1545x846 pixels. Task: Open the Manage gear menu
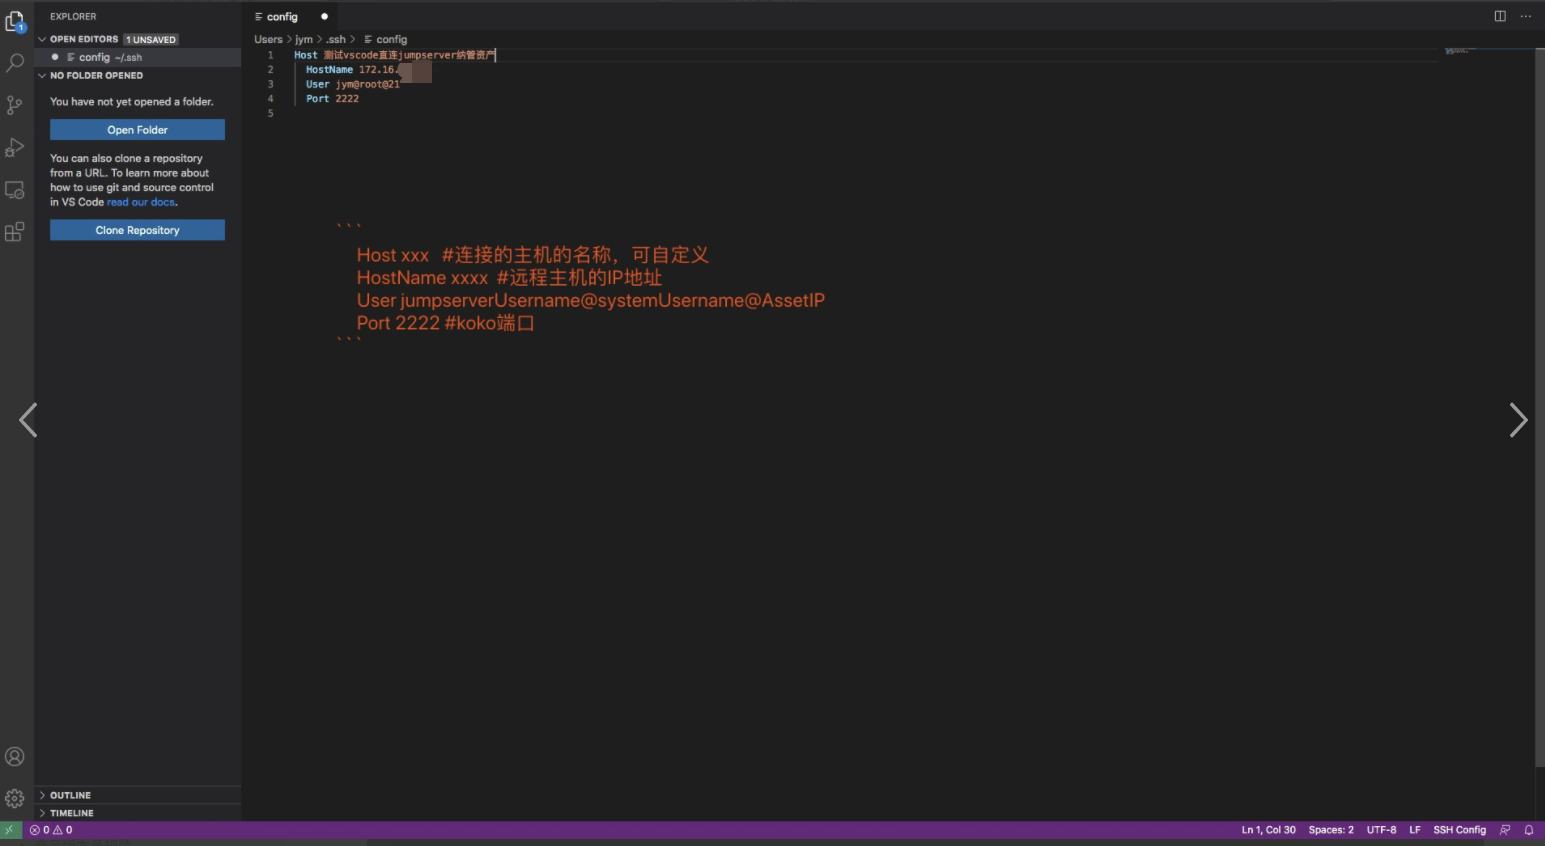[x=14, y=797]
